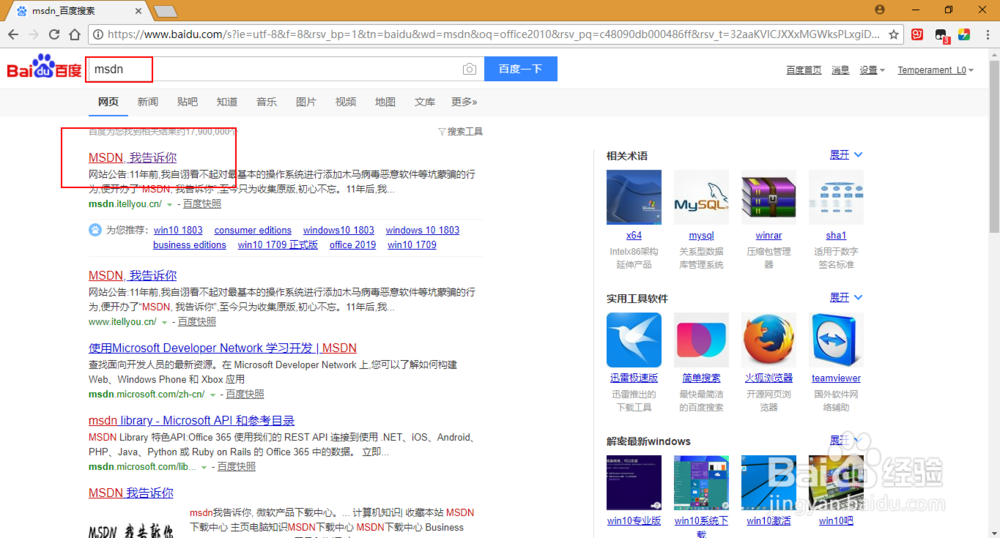Open the win10专业版 thumbnail
This screenshot has width=1000, height=538.
[634, 483]
